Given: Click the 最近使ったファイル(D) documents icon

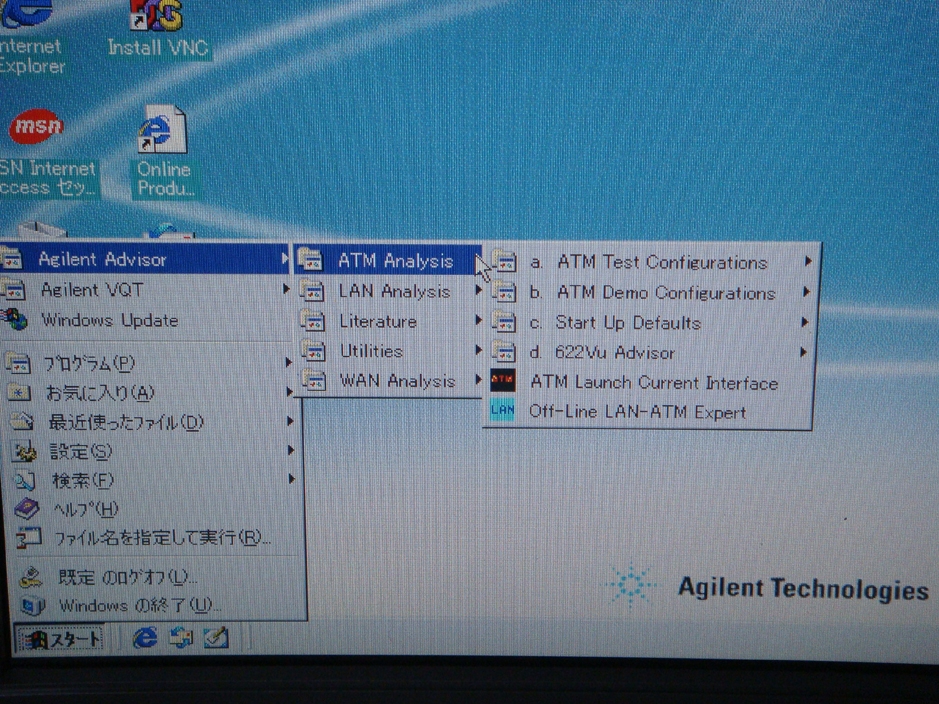Looking at the screenshot, I should [x=22, y=421].
